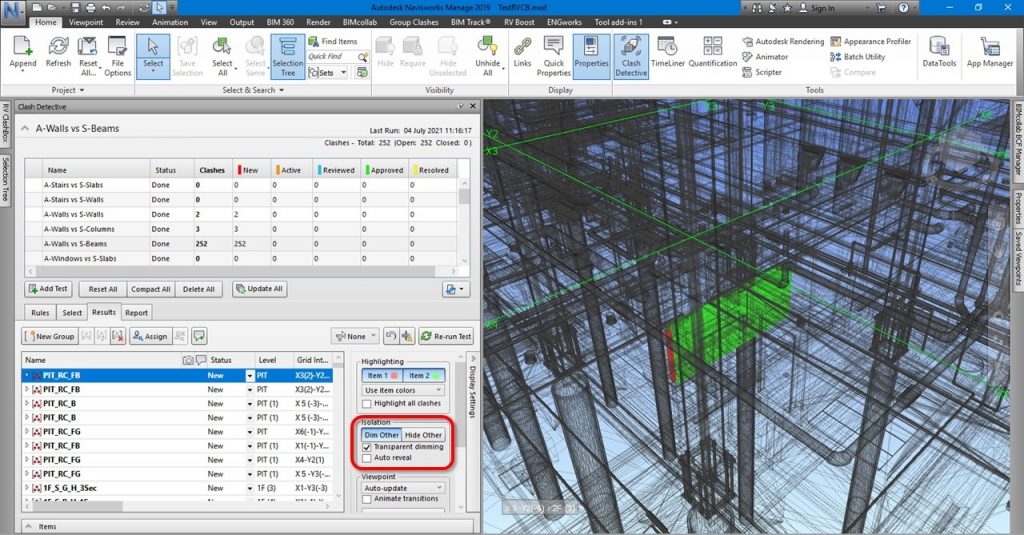Switch to the Viewpoint ribbon tab
This screenshot has width=1024, height=535.
coord(86,22)
